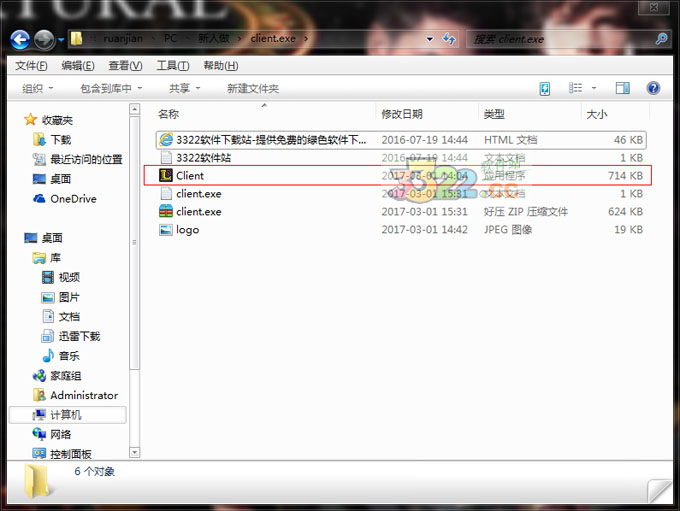Select the logo JPEG image file

point(401,229)
